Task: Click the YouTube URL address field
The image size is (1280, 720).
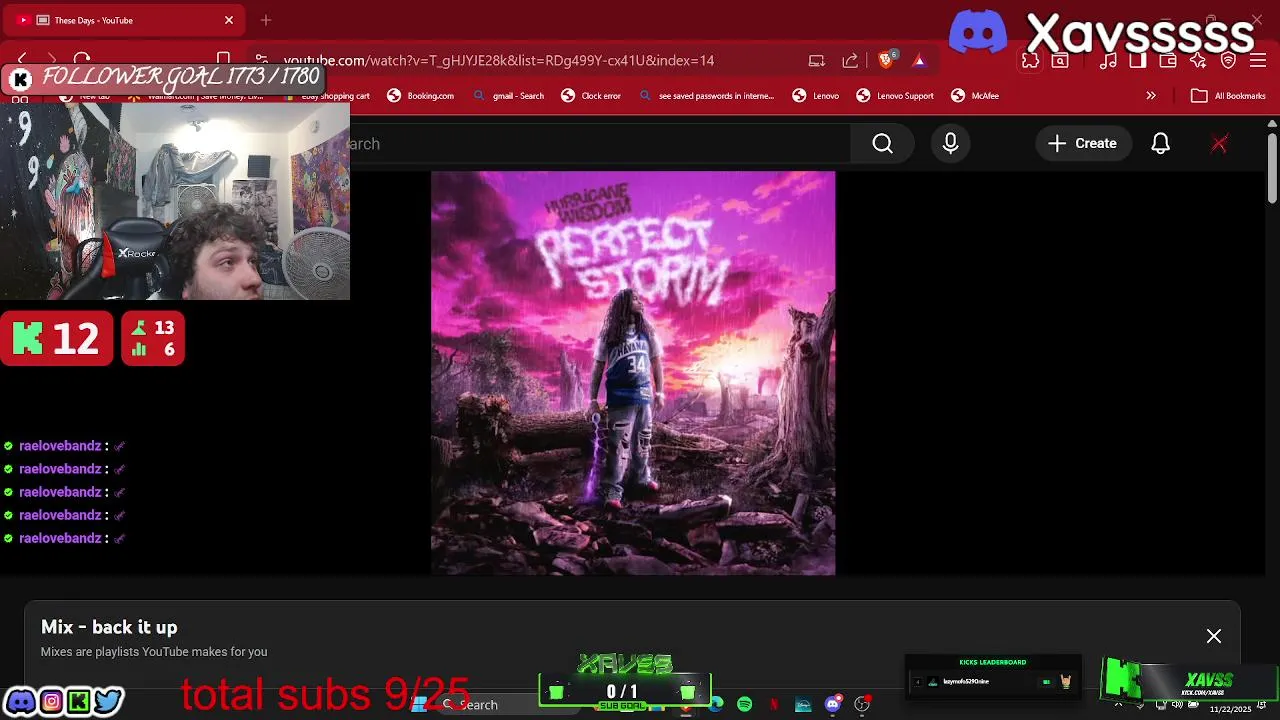Action: click(x=499, y=61)
